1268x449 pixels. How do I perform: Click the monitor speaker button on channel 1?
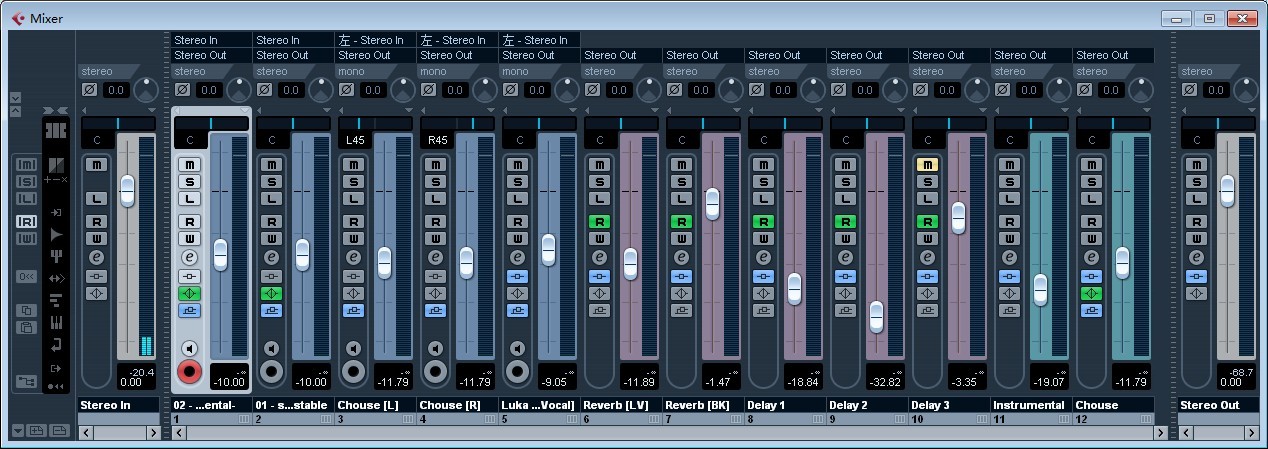pyautogui.click(x=188, y=348)
